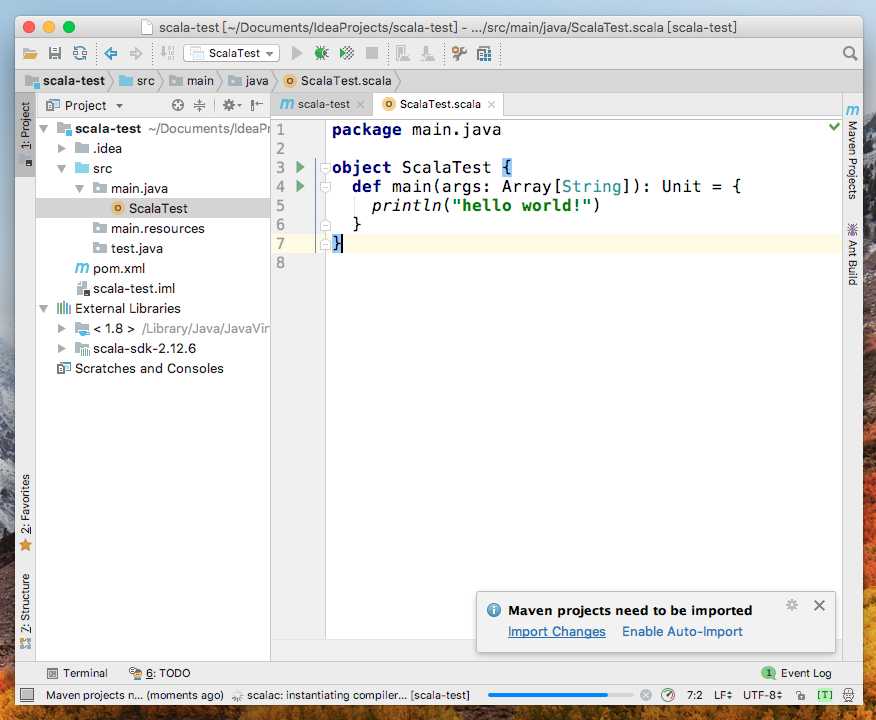
Task: Click the Synchronize toolbar icon
Action: tap(80, 54)
